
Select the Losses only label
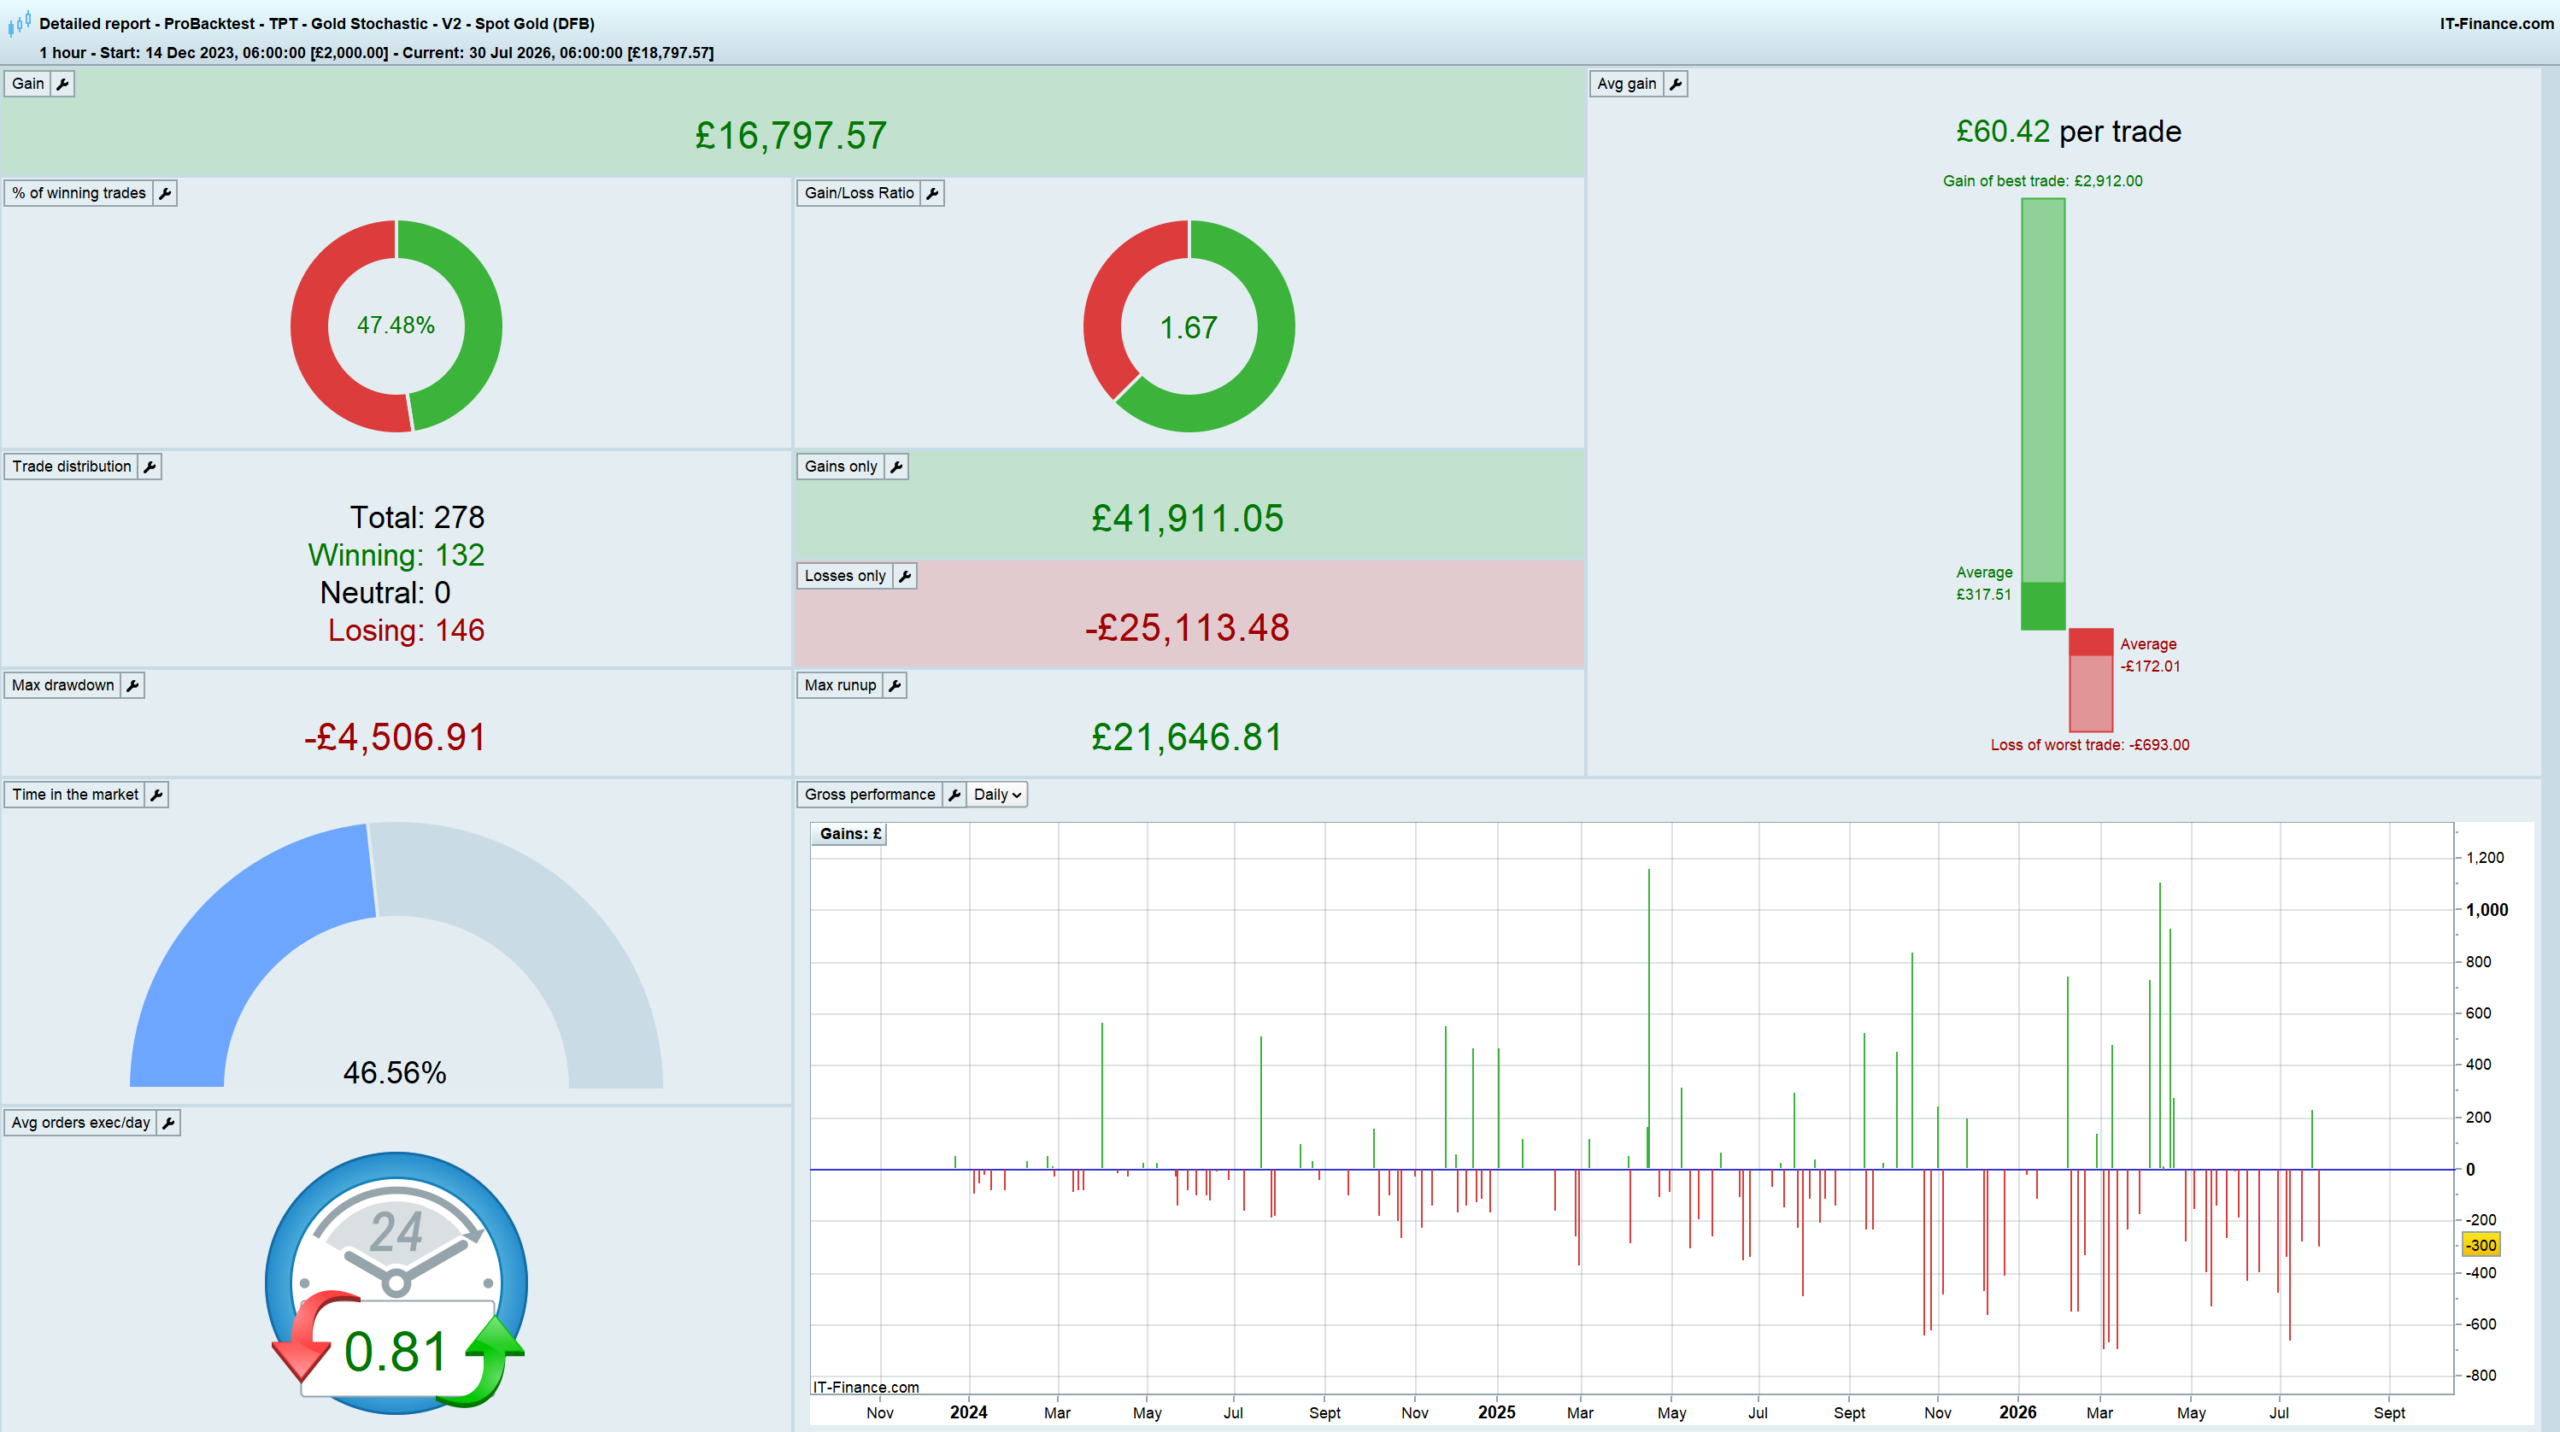[845, 576]
